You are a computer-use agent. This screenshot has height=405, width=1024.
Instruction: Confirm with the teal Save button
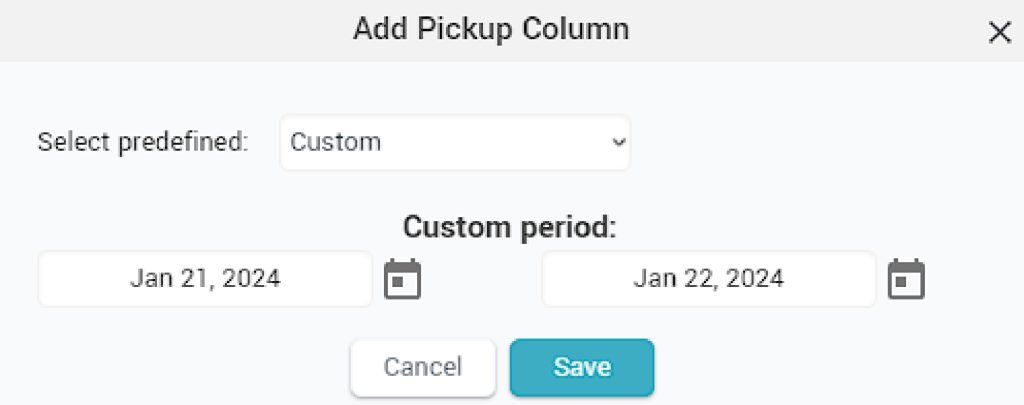(582, 367)
